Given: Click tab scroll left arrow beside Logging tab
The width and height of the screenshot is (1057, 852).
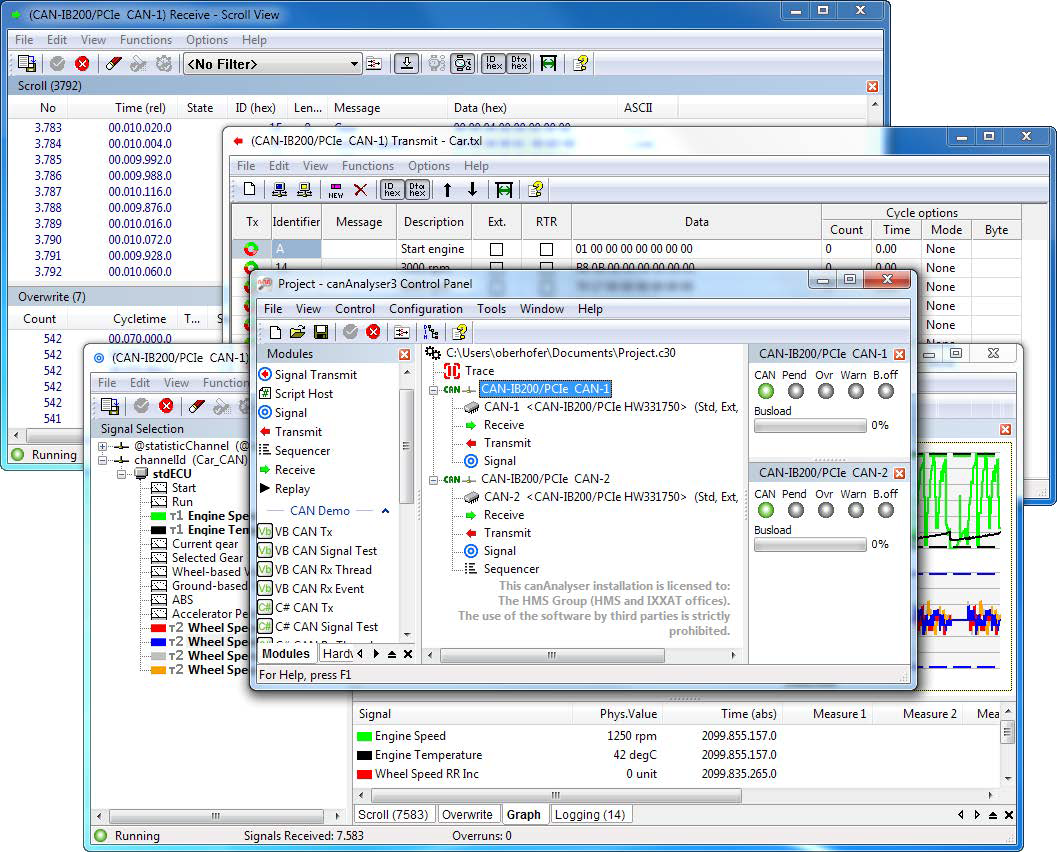Looking at the screenshot, I should [961, 815].
